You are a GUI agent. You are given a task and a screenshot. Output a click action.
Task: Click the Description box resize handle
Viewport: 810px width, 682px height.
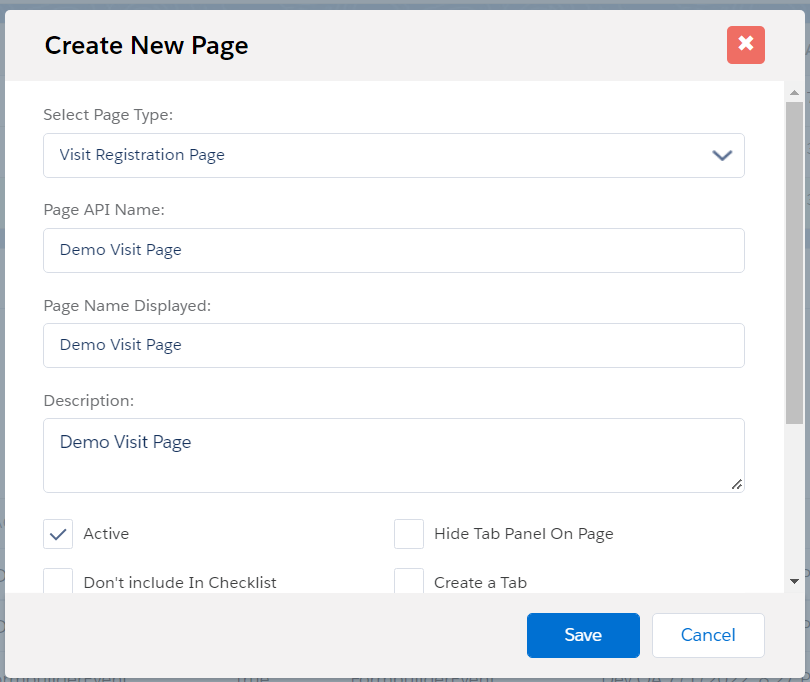736,484
